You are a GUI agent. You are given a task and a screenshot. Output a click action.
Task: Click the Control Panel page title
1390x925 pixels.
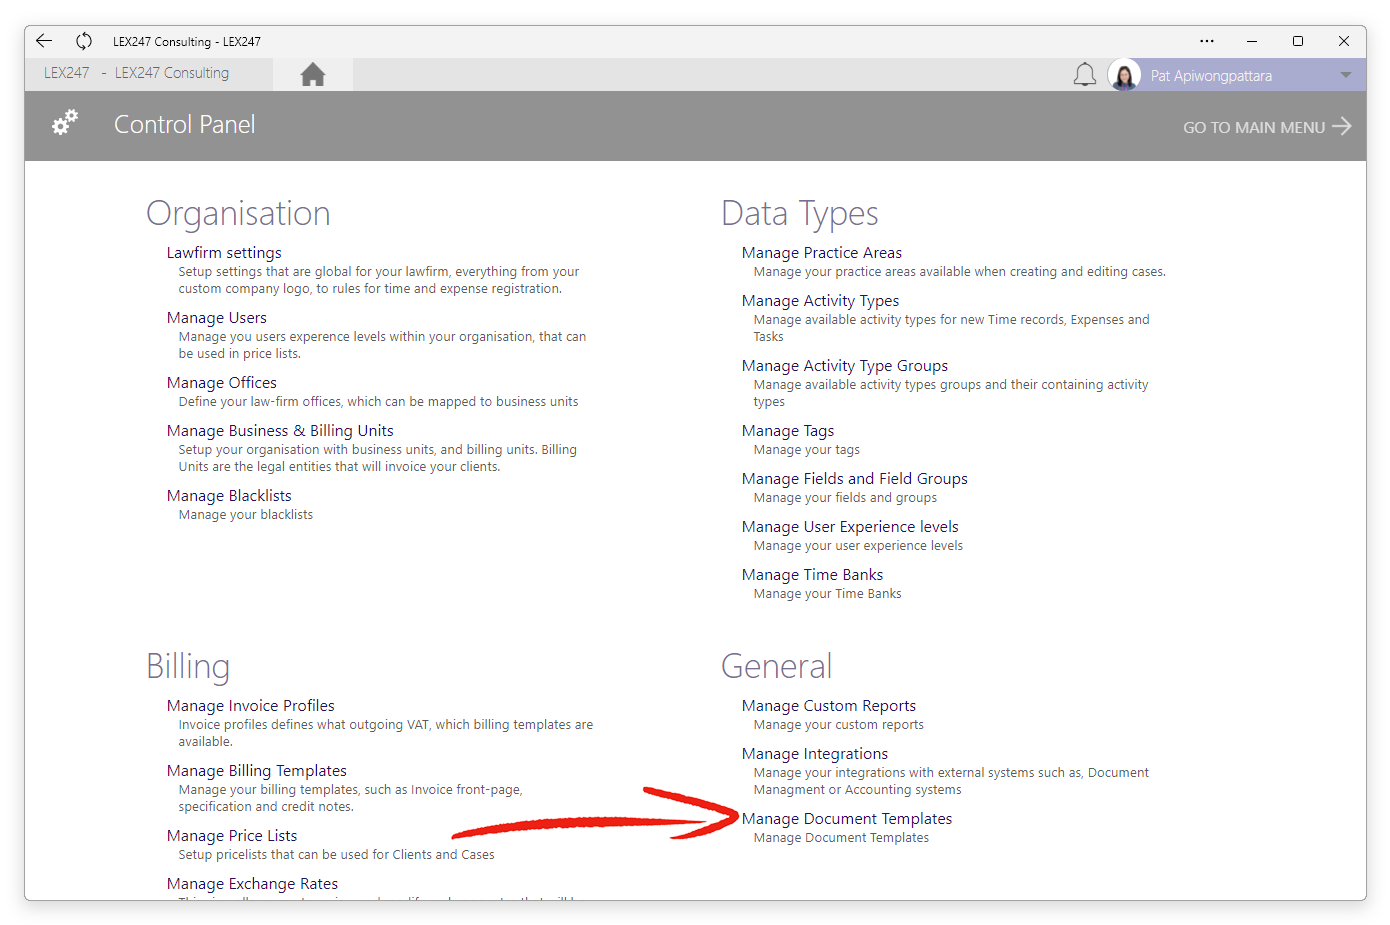click(x=185, y=124)
